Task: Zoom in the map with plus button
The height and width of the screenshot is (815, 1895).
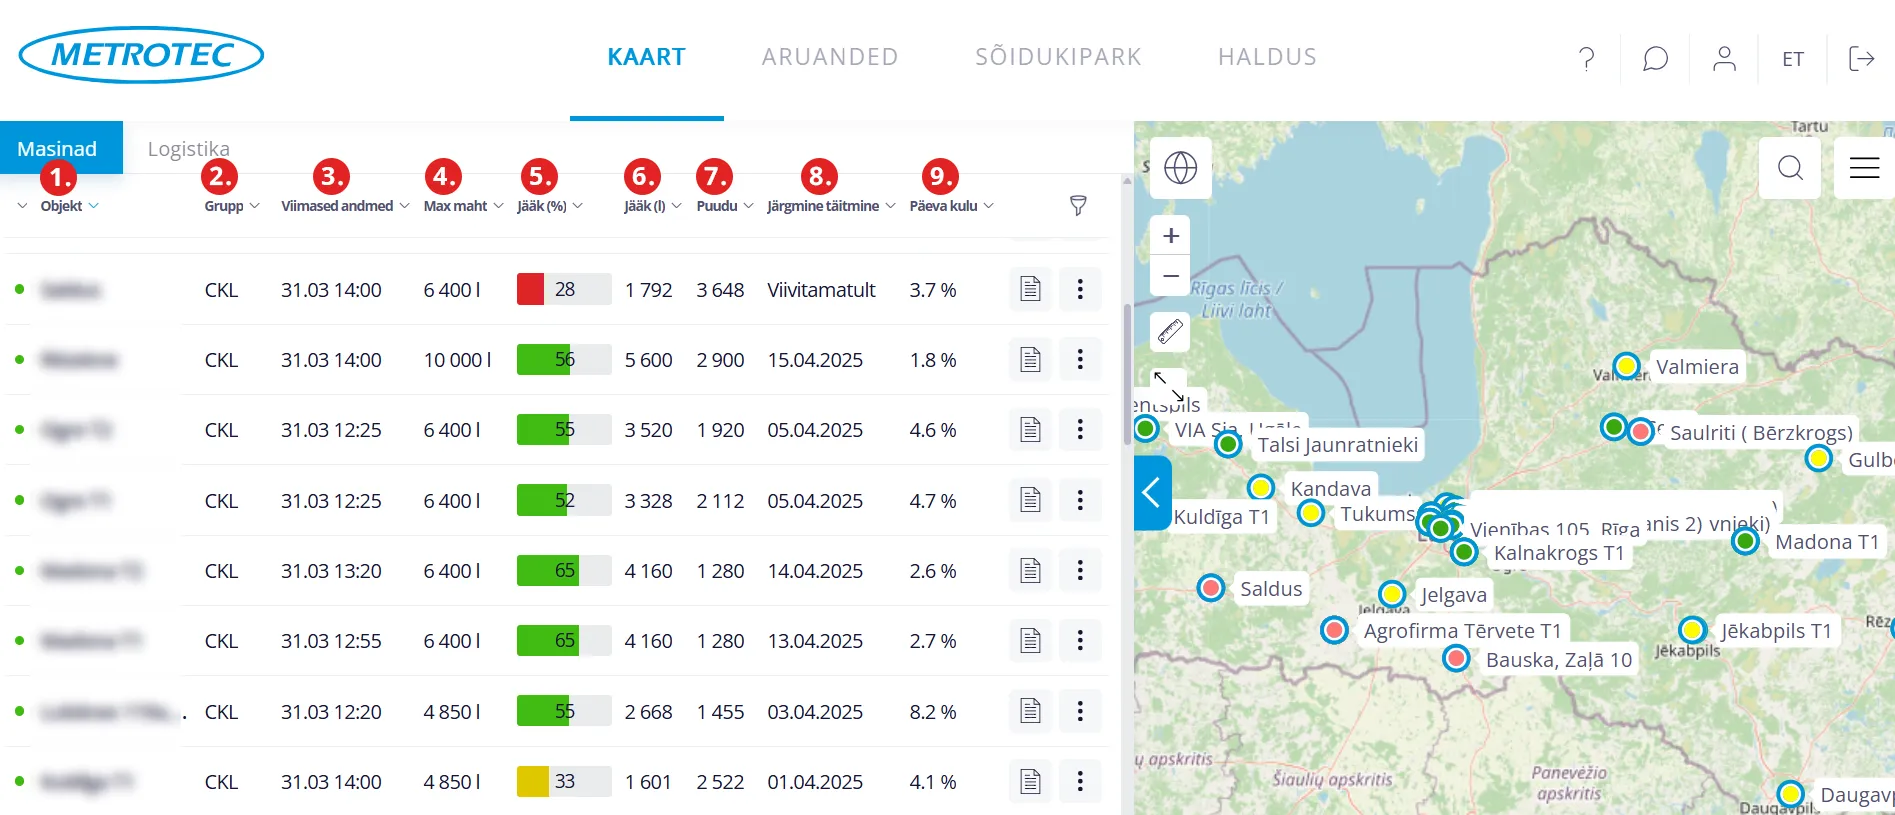Action: [x=1171, y=236]
